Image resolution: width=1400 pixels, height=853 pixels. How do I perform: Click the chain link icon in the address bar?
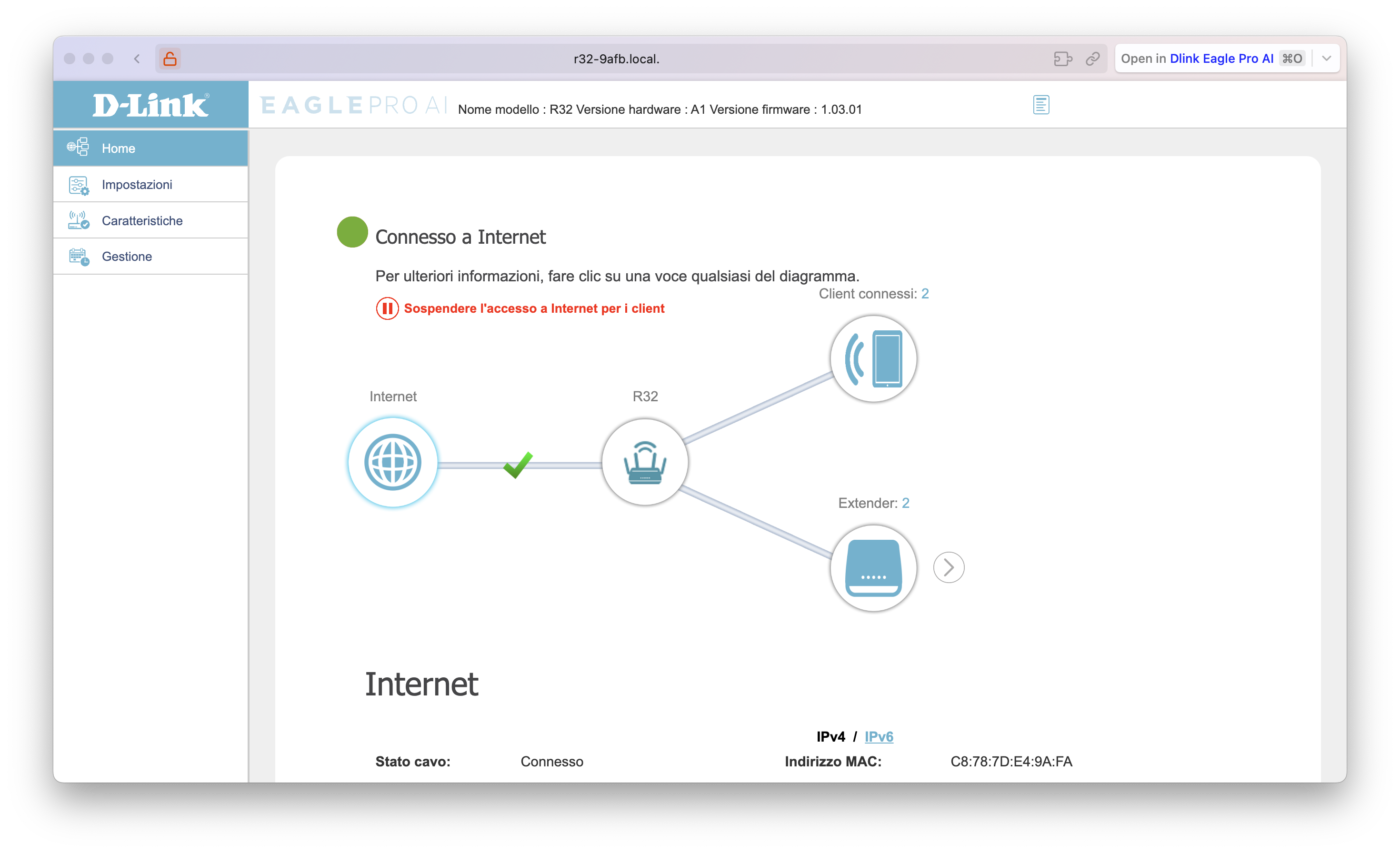pos(1093,59)
